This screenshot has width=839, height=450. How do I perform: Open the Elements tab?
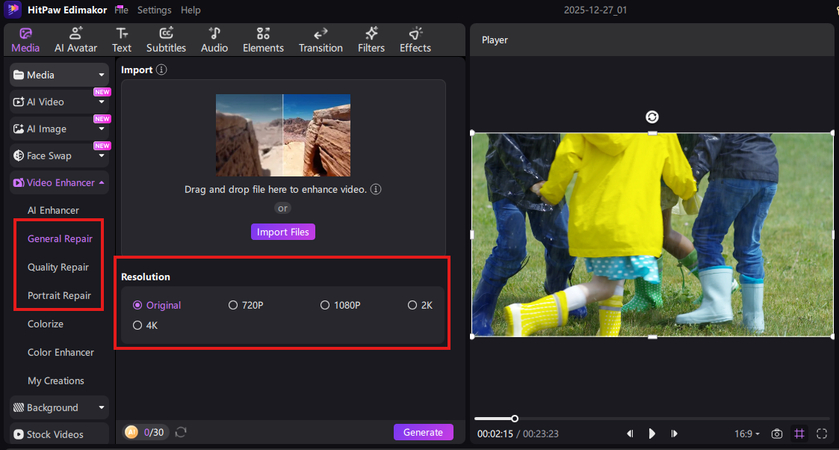pos(263,40)
